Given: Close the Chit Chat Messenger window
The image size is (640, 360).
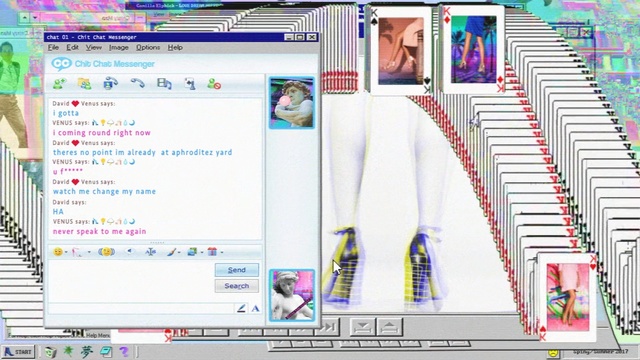Looking at the screenshot, I should pos(311,37).
